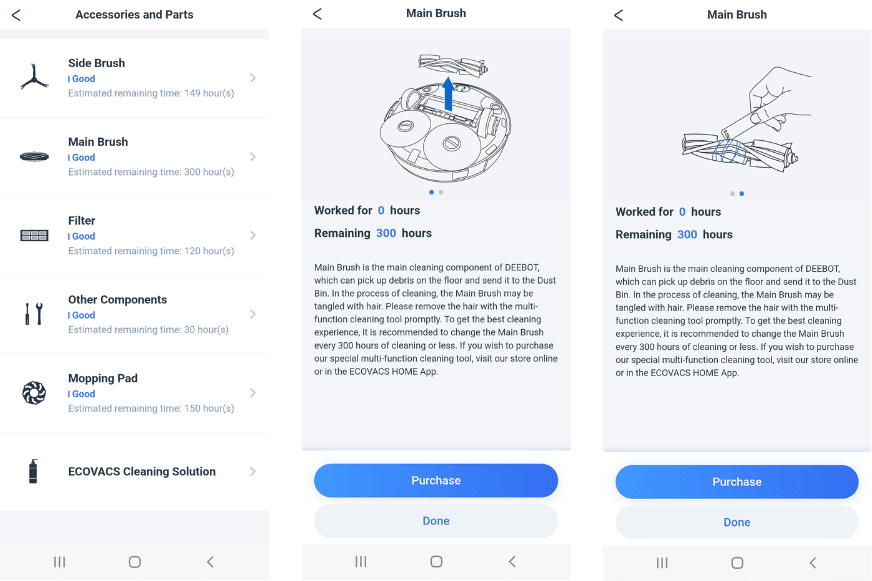The width and height of the screenshot is (872, 581).
Task: Expand the Mopping Pad chevron
Action: pos(252,393)
